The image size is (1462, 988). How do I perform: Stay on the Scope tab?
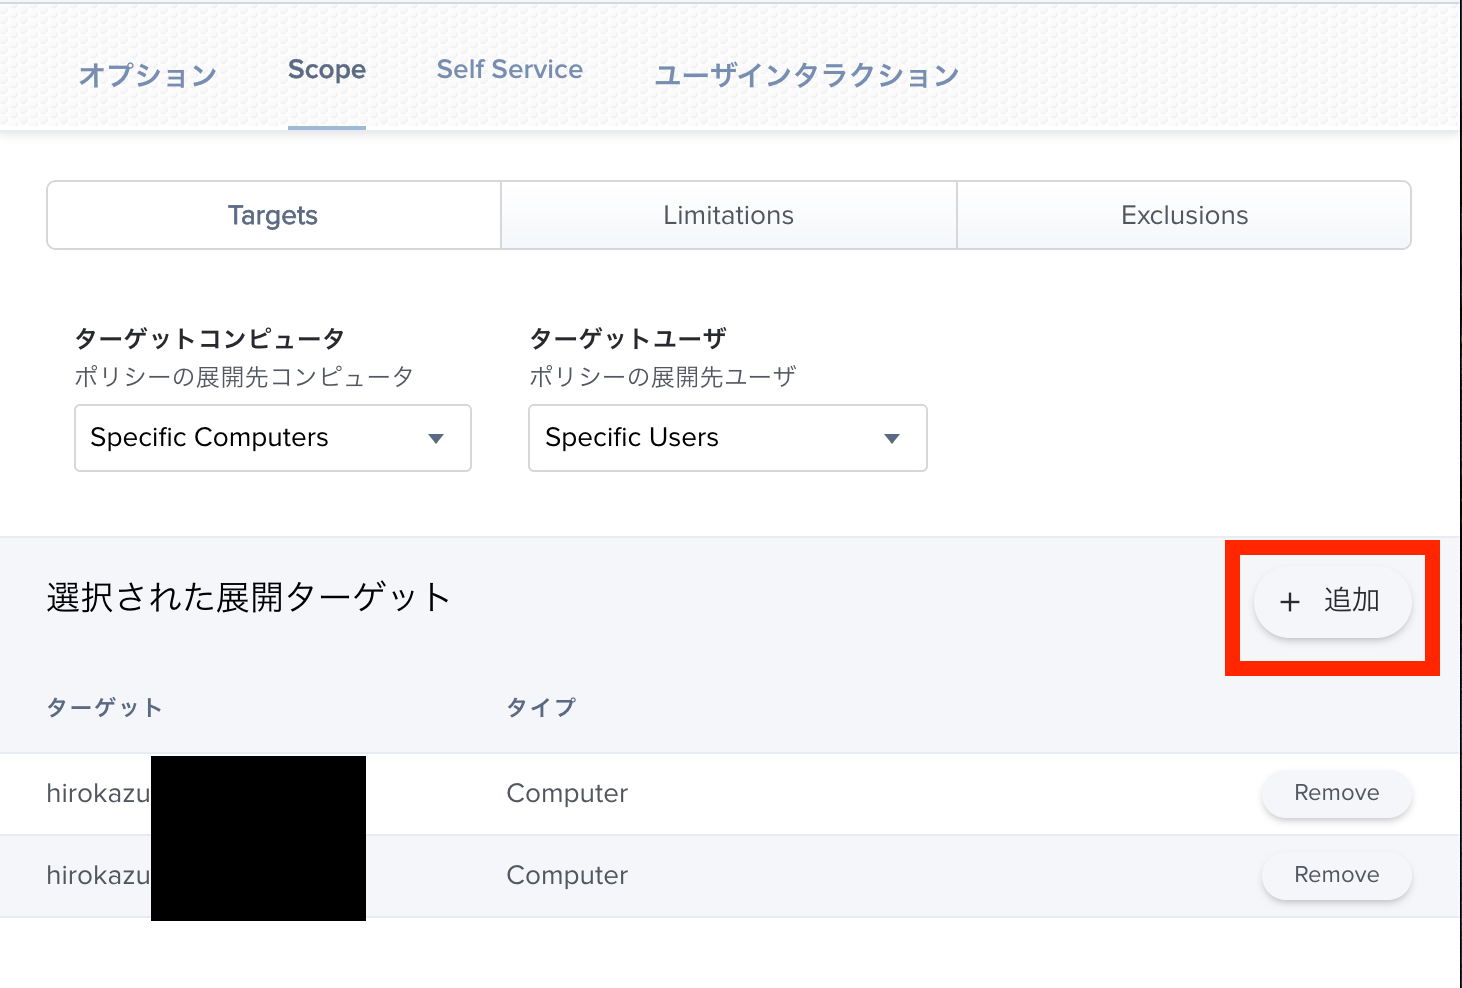point(326,70)
